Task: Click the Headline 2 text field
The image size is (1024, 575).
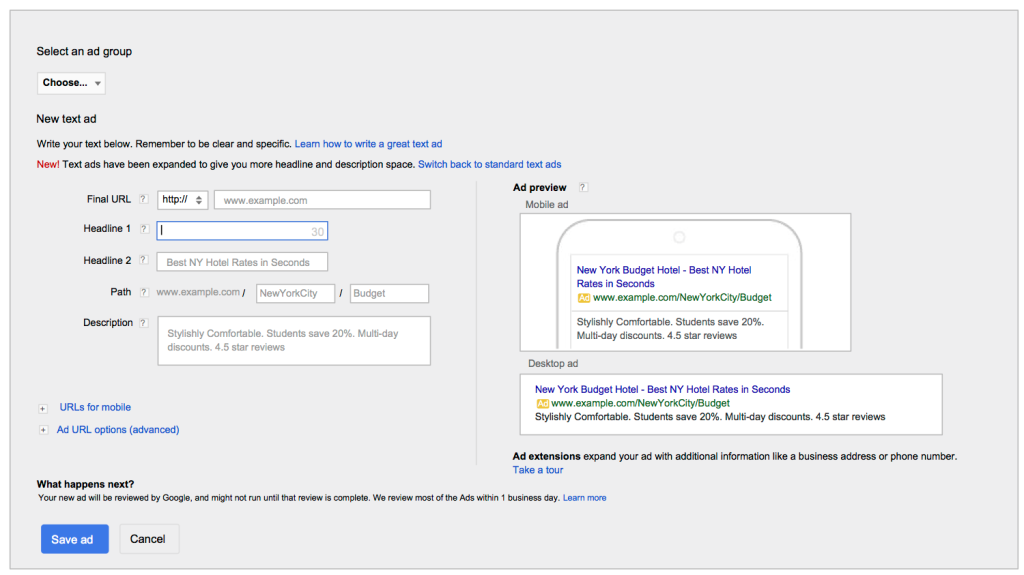Action: (x=242, y=262)
